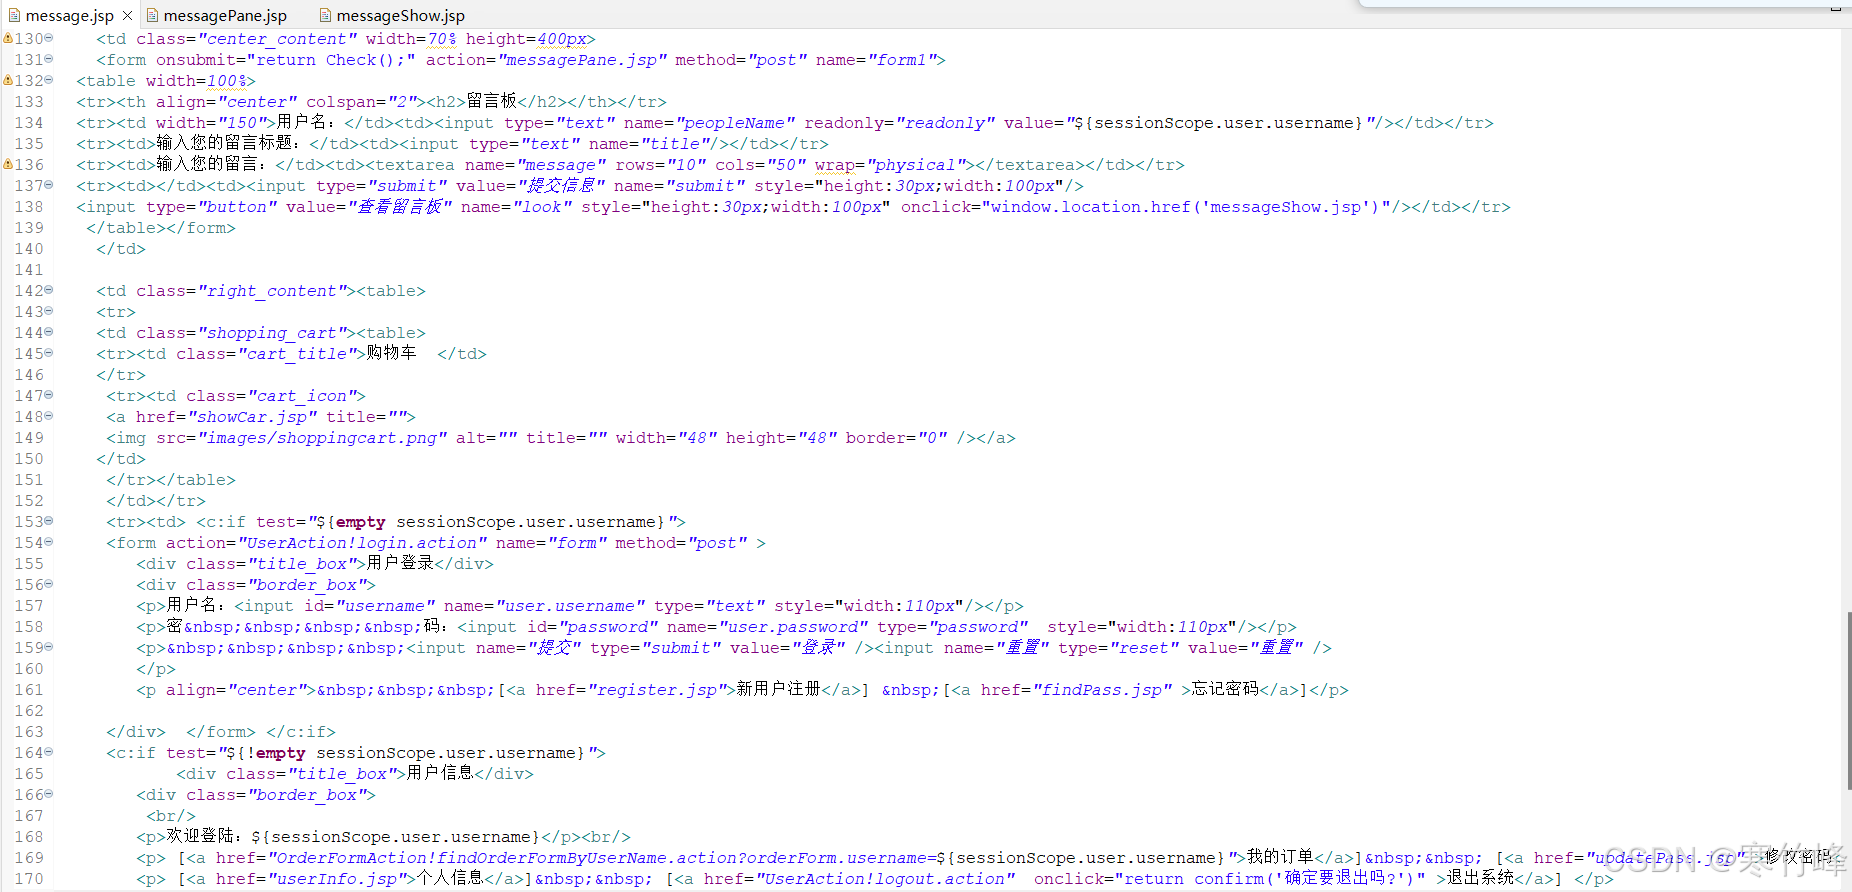This screenshot has height=892, width=1852.
Task: Click 'messageShow.jsp' in the onclick on line 138
Action: click(x=1290, y=207)
